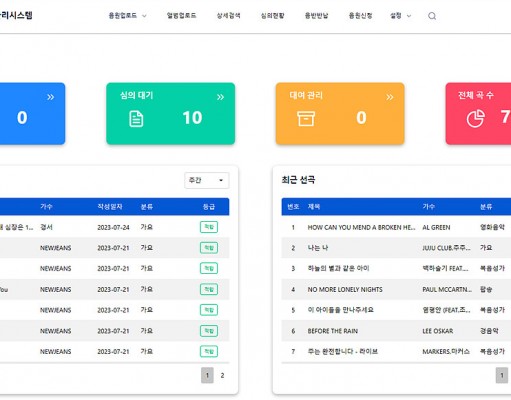Open 대여 관리 card's double-arrow icon
This screenshot has height=400, width=511.
[390, 97]
